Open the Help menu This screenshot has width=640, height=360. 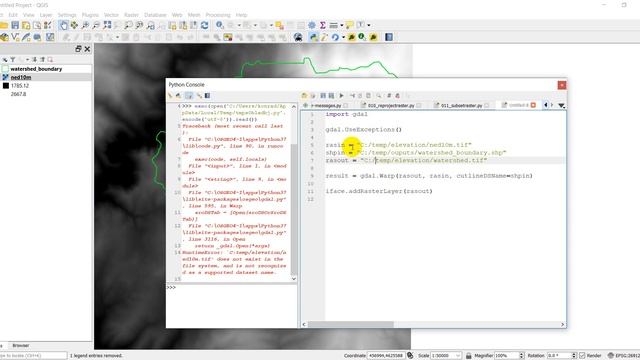coord(241,15)
